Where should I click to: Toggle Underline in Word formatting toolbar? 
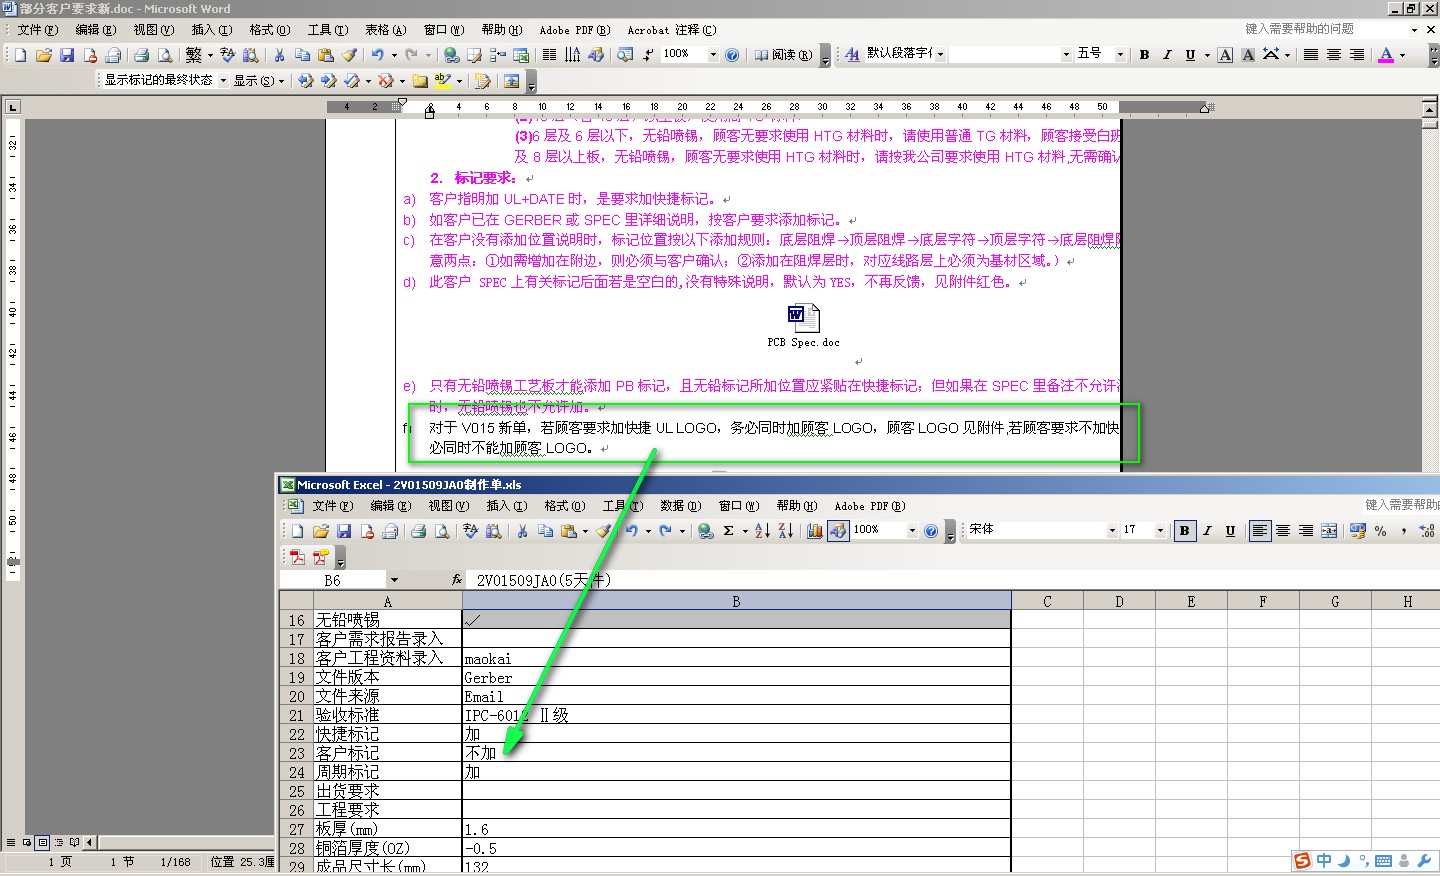pyautogui.click(x=1190, y=55)
